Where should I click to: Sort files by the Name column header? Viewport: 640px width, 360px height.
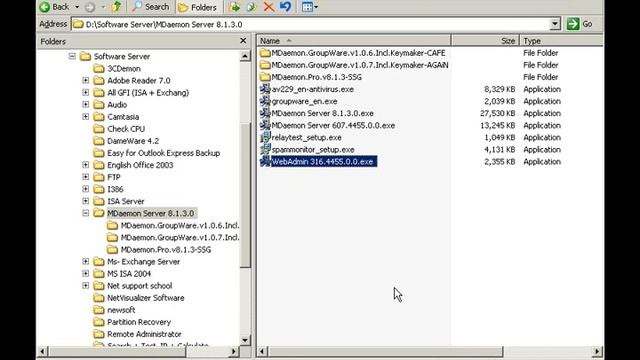(354, 41)
